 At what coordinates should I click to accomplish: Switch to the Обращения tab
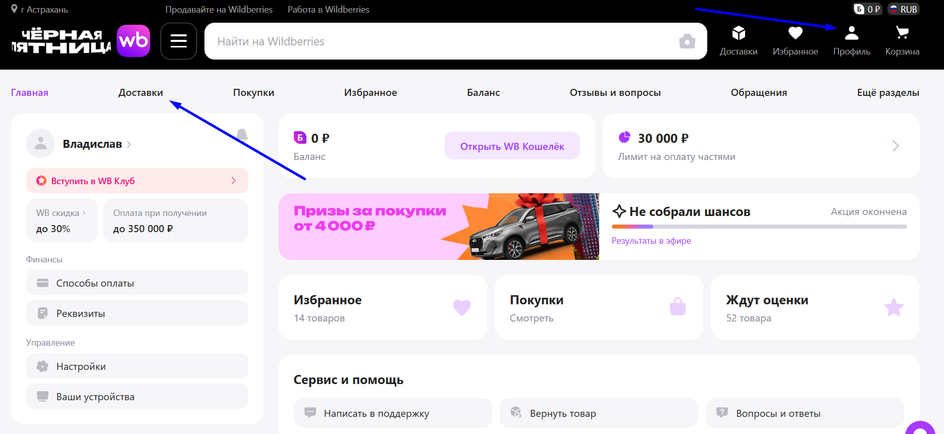click(759, 93)
